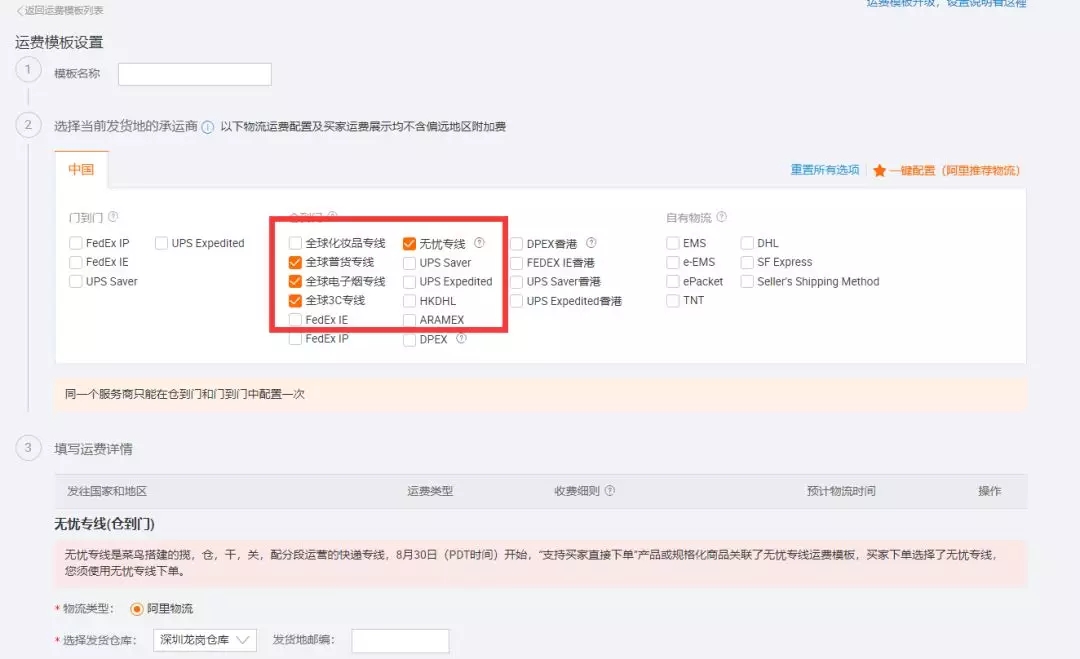Click the help icon next to DPEX香港
The height and width of the screenshot is (659, 1080).
point(591,242)
